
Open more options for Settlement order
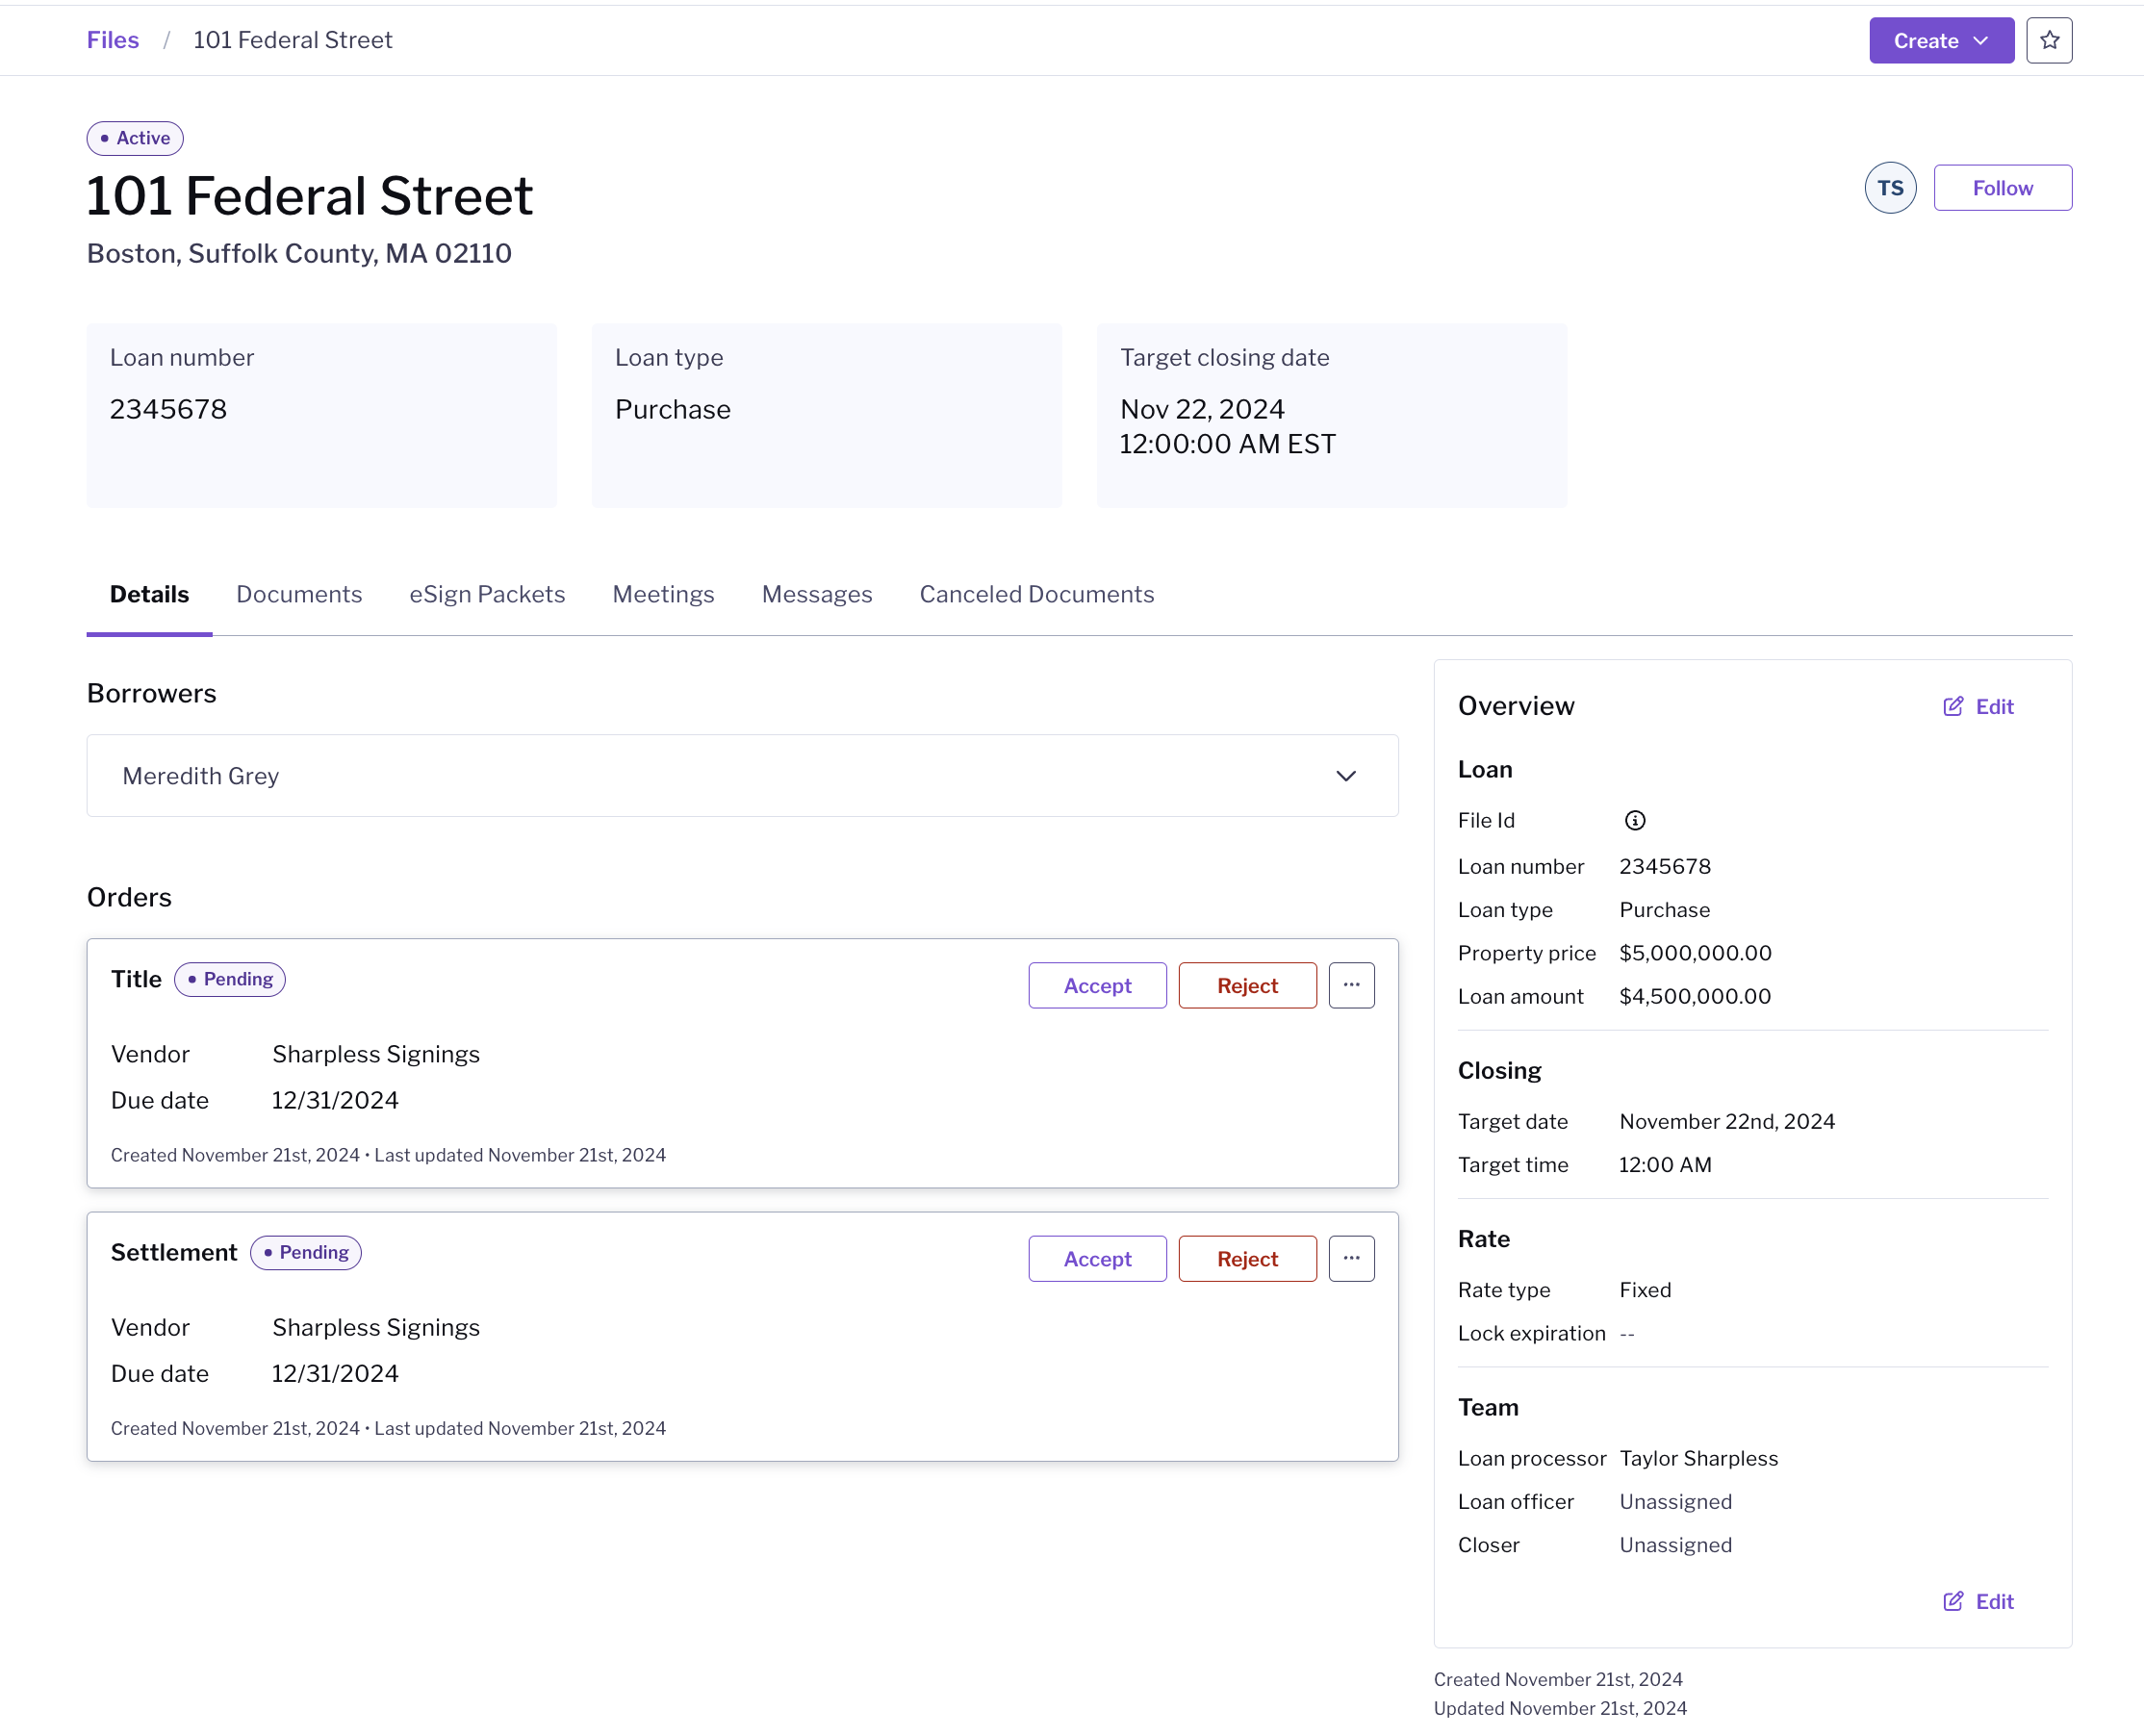(1351, 1258)
